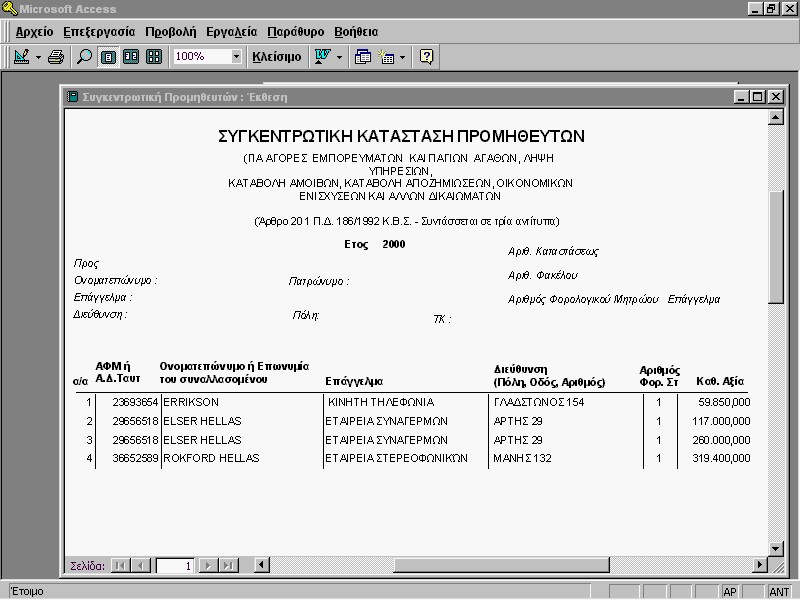Click the report title ΣΥΓΚΕΝΤΡΩΤΙΚΗ ΚΑΤΑΣΤΑΣΗ ΠΡΟΜΗΘΕΥΤΩΝ

[401, 136]
